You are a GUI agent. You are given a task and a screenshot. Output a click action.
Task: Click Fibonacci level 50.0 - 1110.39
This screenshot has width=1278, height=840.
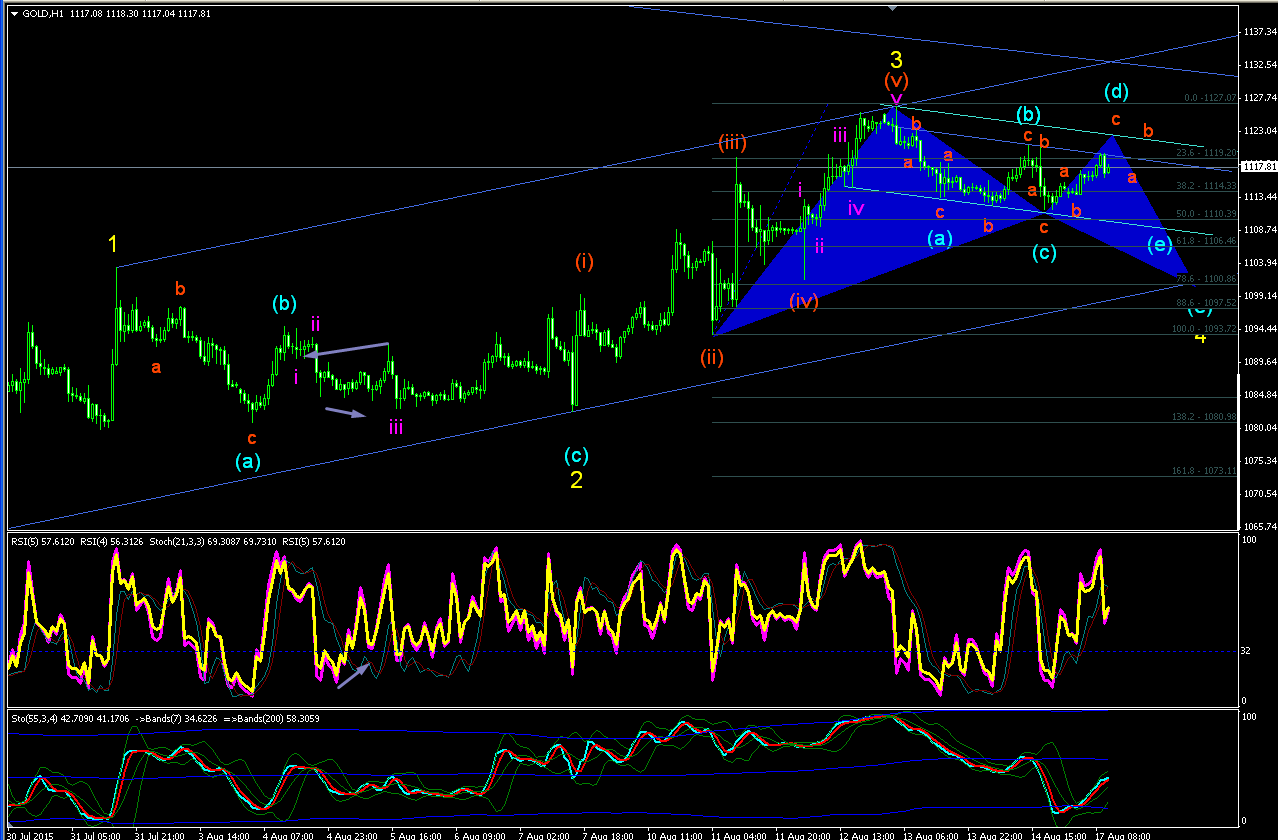(x=1207, y=214)
